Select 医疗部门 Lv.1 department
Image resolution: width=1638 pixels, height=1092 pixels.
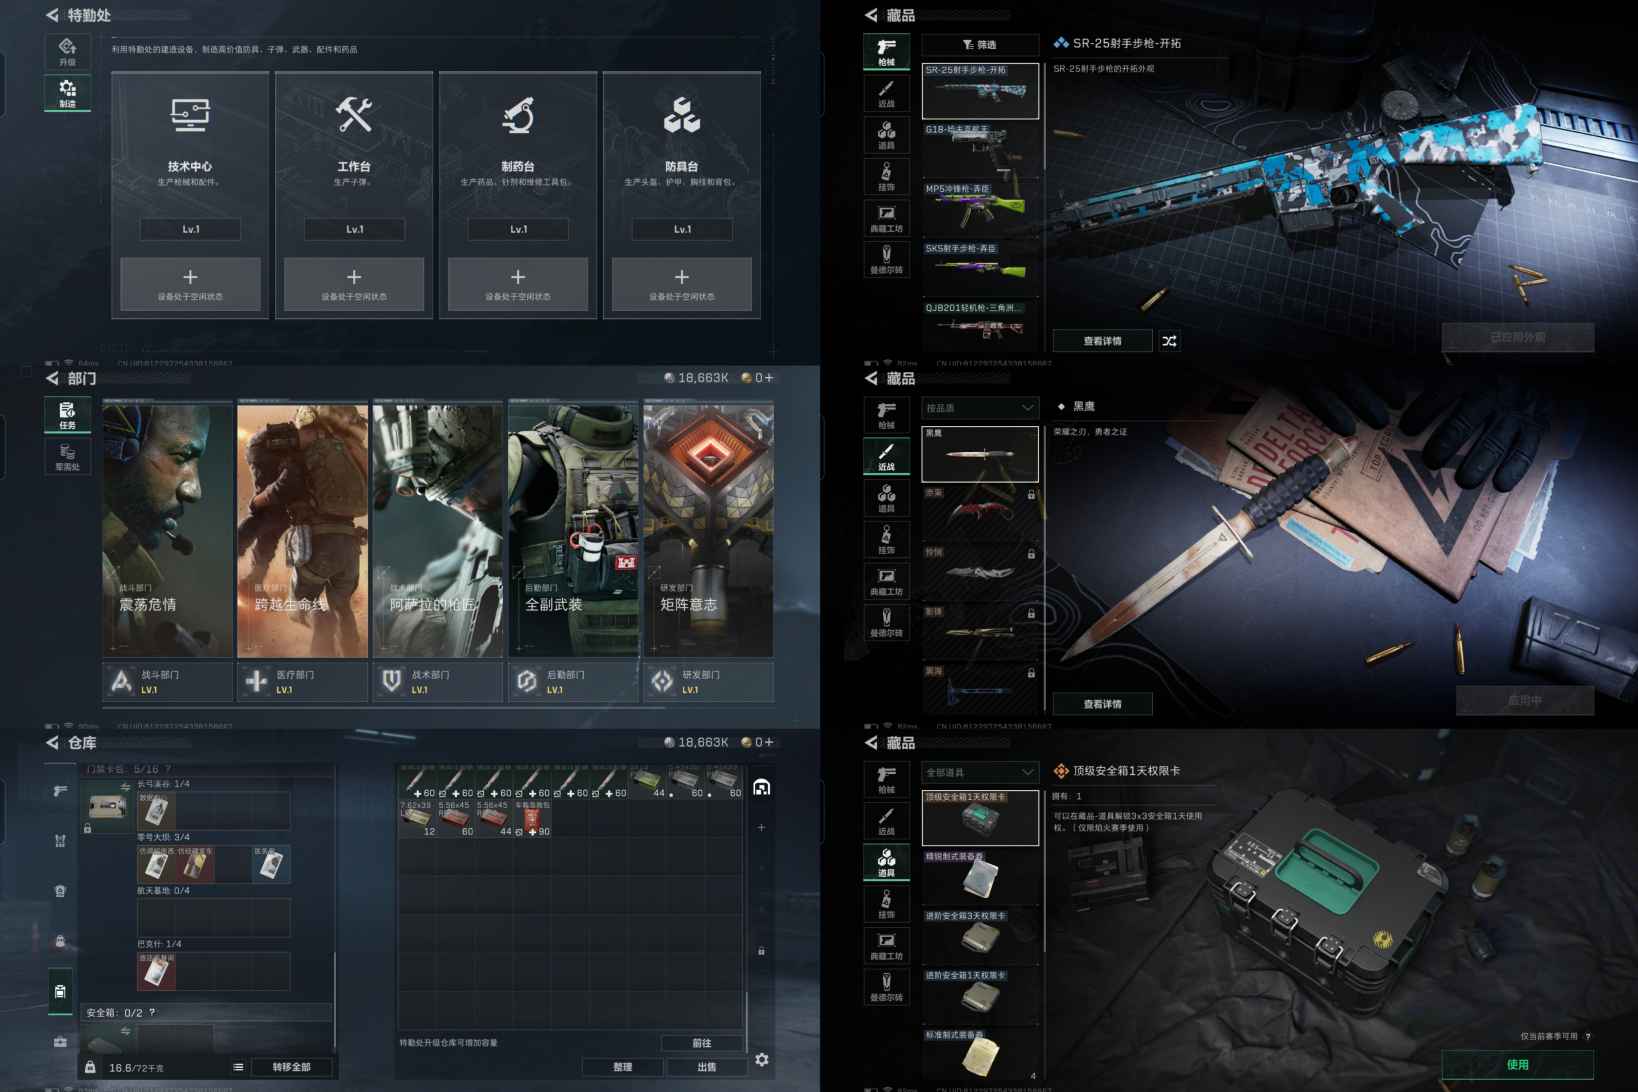click(x=302, y=681)
